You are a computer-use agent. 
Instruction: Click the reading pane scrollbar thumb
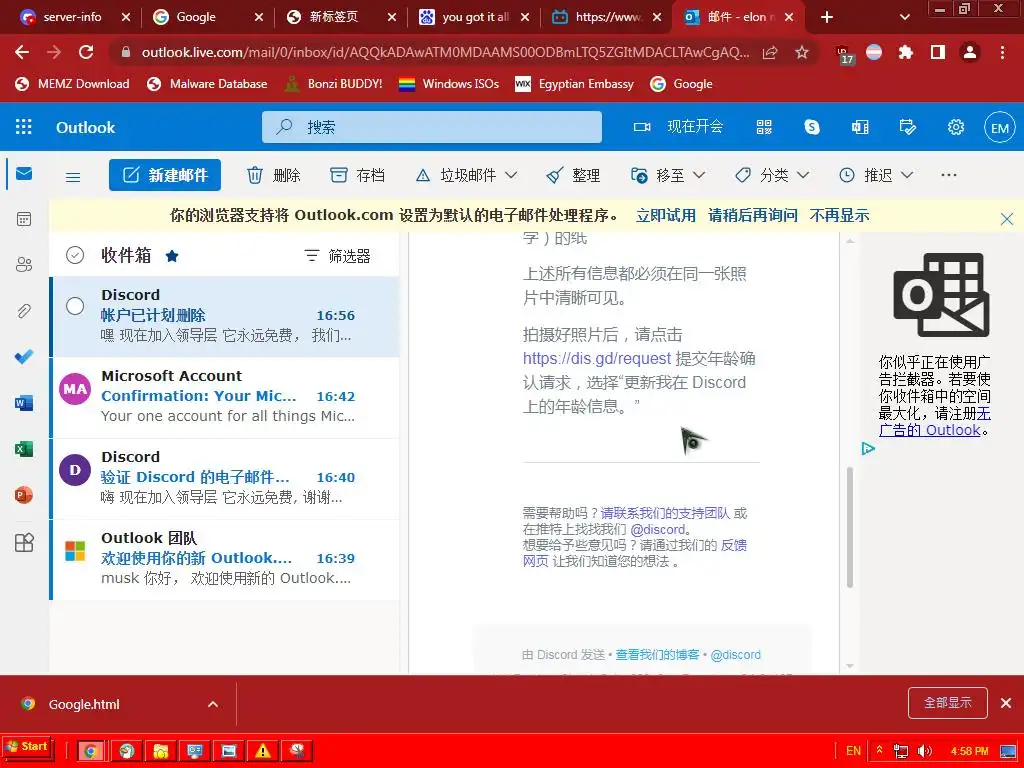click(850, 527)
